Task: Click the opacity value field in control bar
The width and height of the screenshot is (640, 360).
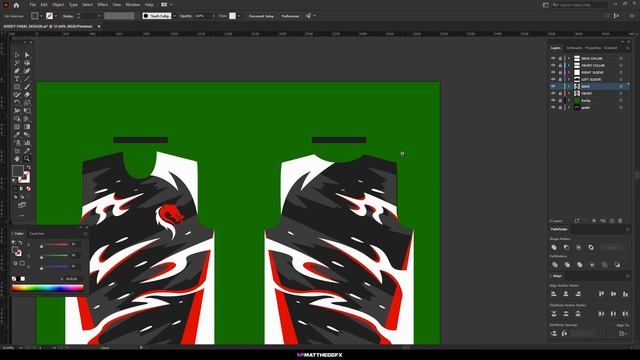Action: (x=200, y=16)
